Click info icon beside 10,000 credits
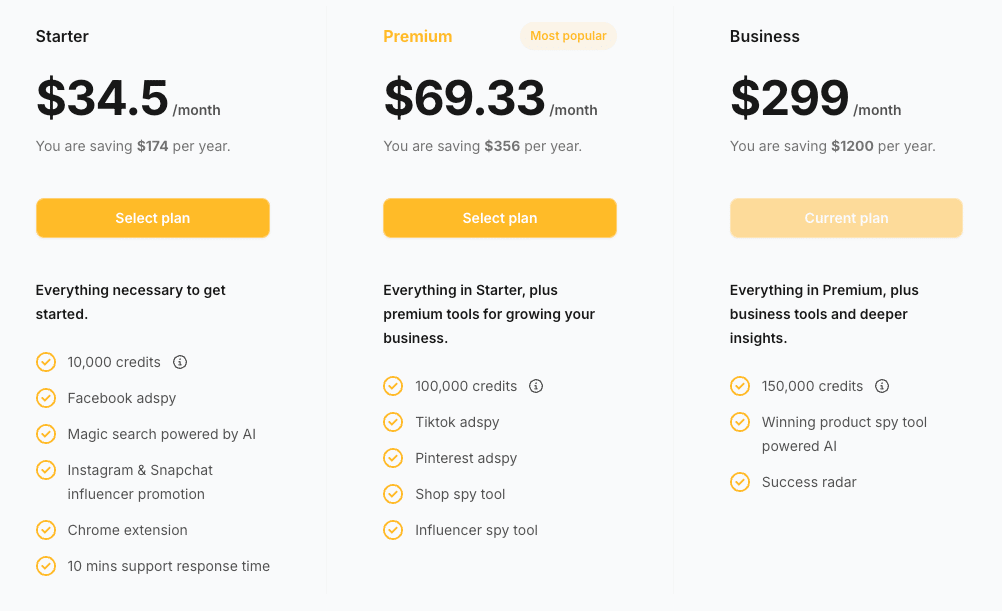The height and width of the screenshot is (611, 1002). [180, 362]
